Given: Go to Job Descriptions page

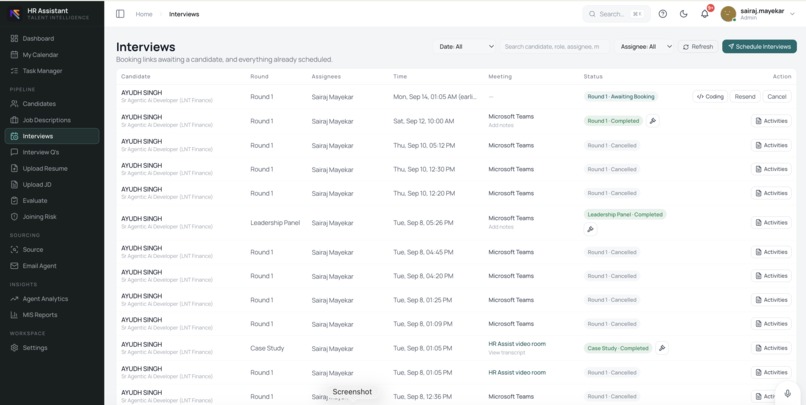Looking at the screenshot, I should click(x=50, y=120).
